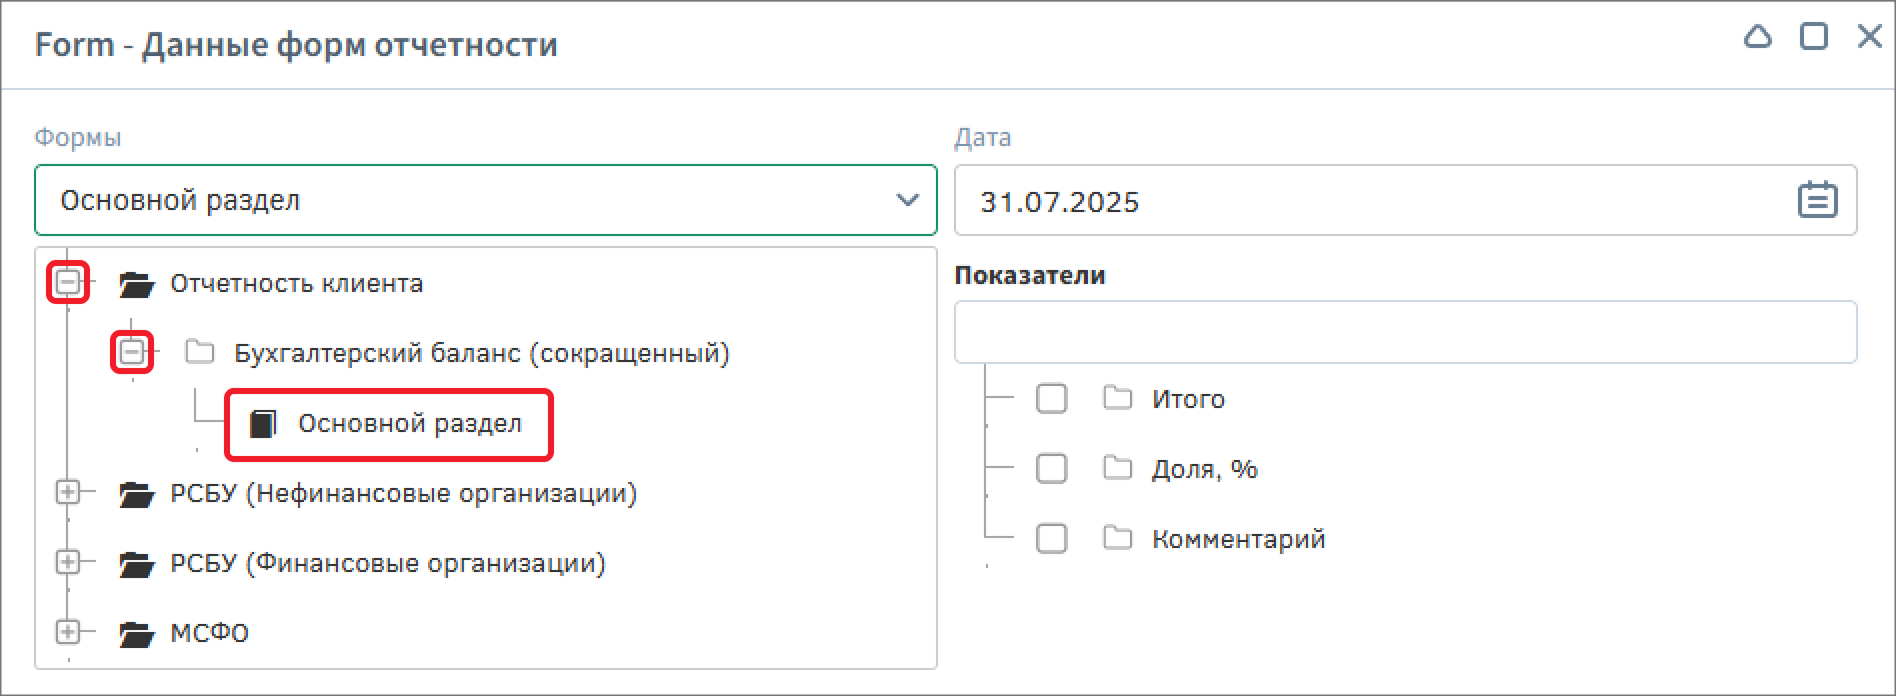Viewport: 1896px width, 696px height.
Task: Click the folder icon beside Комментарий
Action: pyautogui.click(x=1117, y=539)
